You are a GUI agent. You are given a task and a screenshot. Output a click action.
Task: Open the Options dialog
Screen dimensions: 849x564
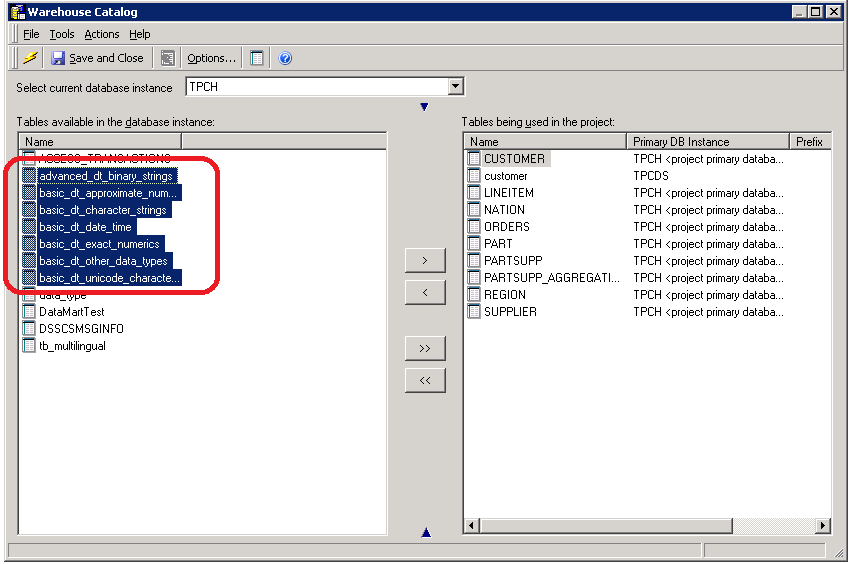coord(211,58)
